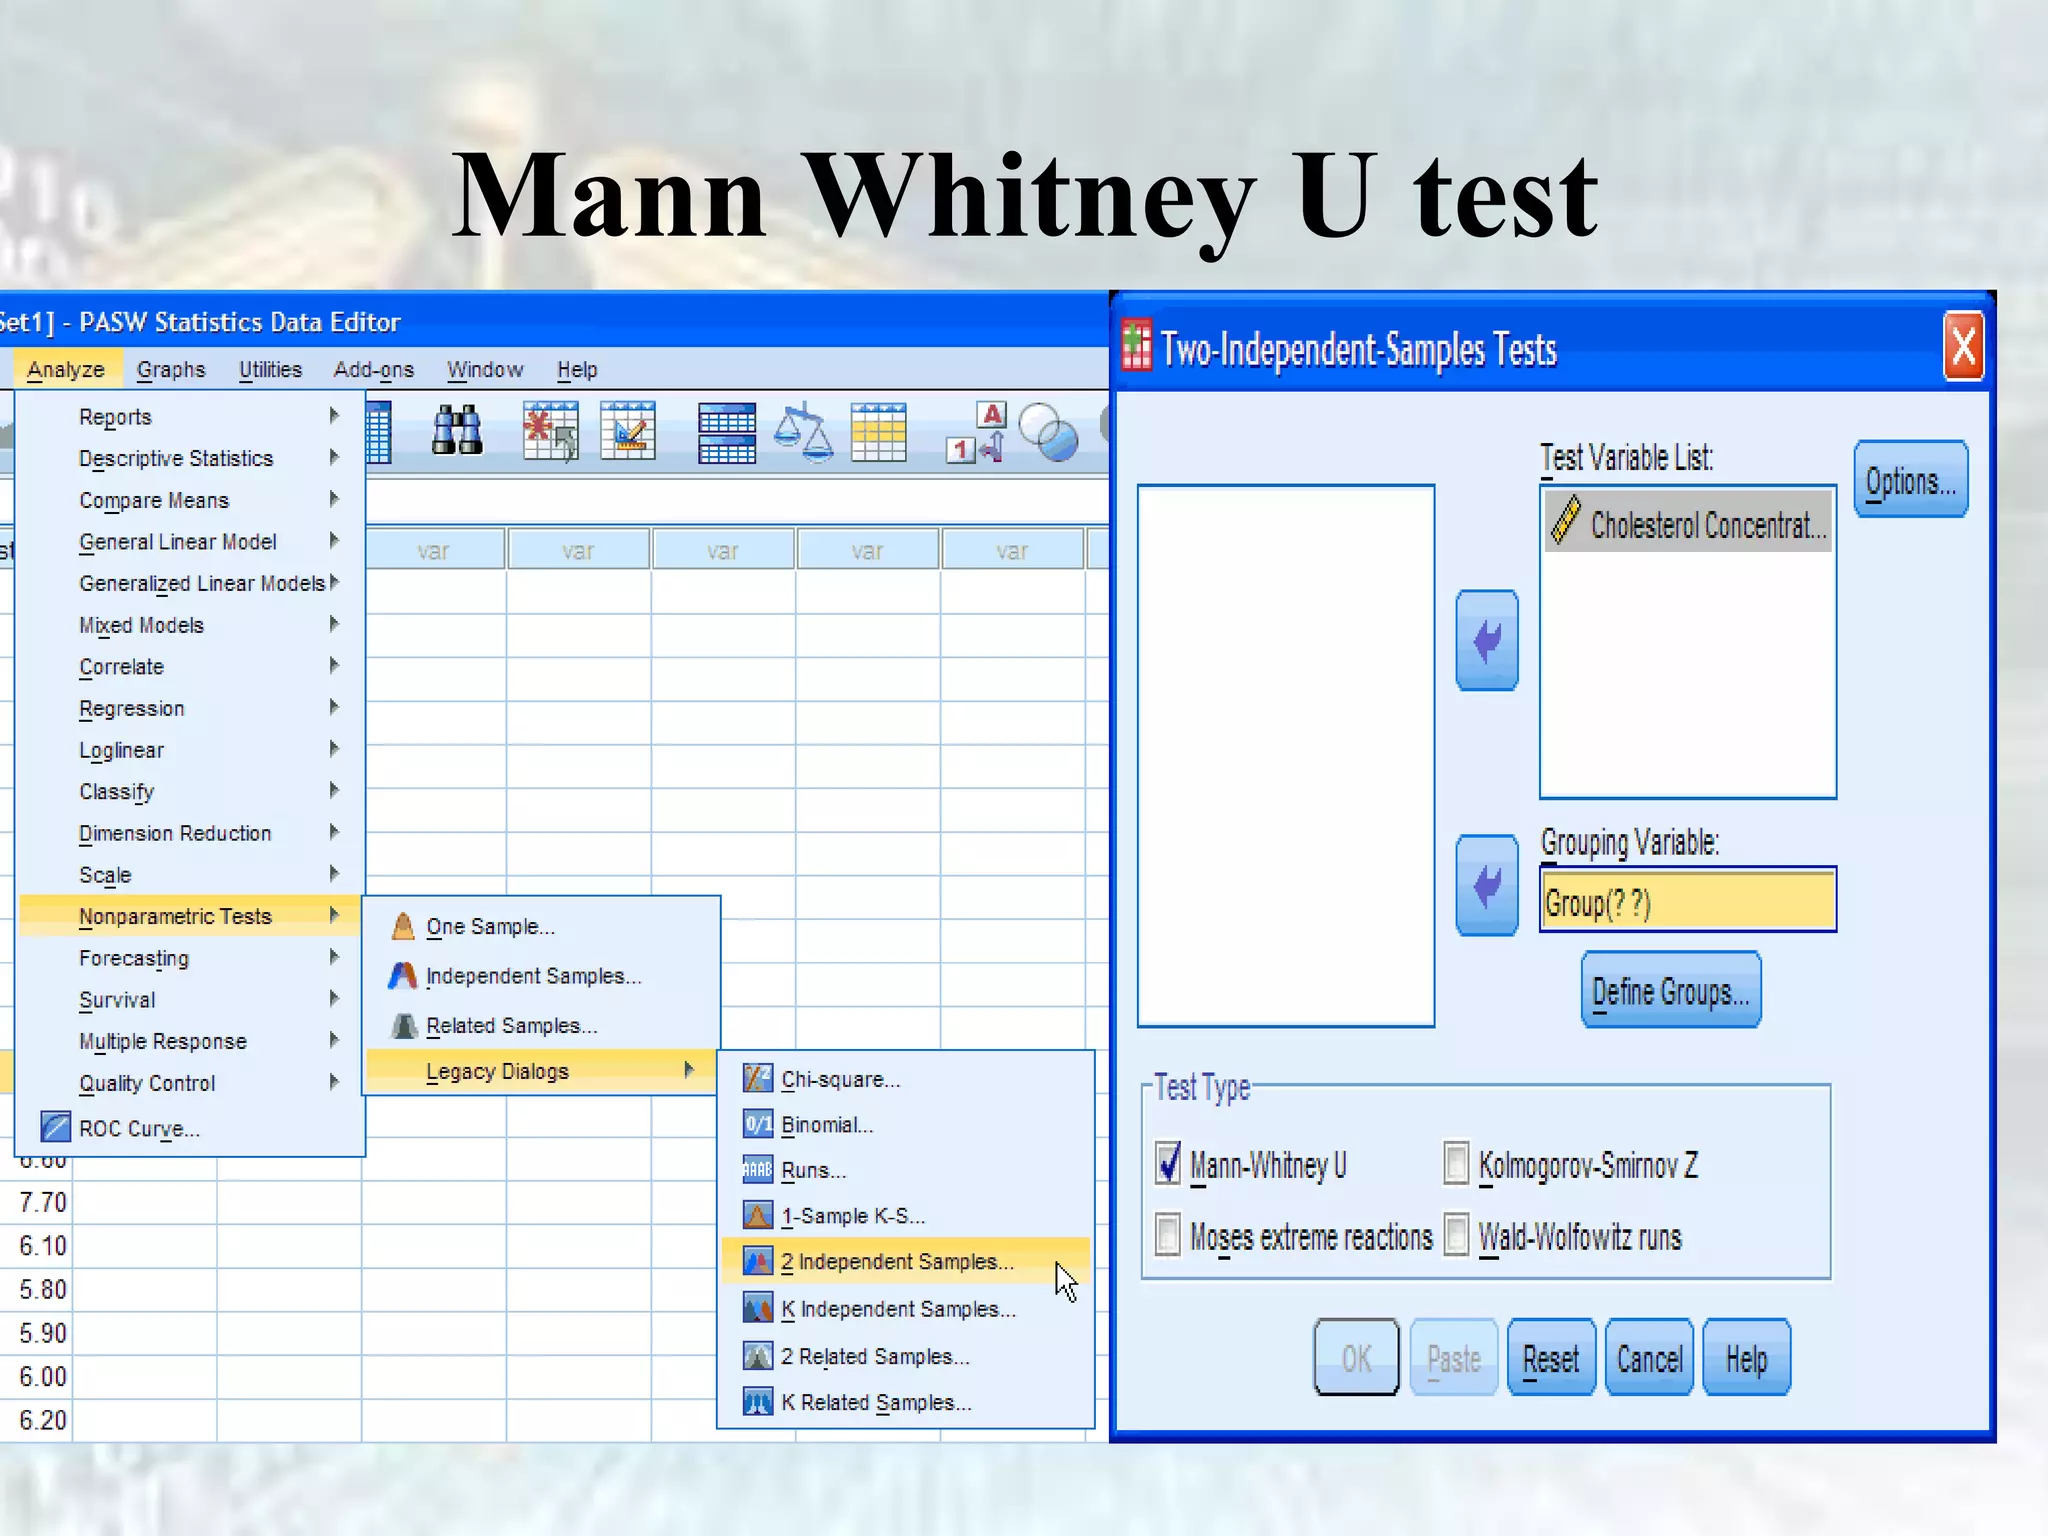Image resolution: width=2048 pixels, height=1536 pixels.
Task: Click the Cholesterol Concentrat ruler variable icon
Action: click(1565, 522)
